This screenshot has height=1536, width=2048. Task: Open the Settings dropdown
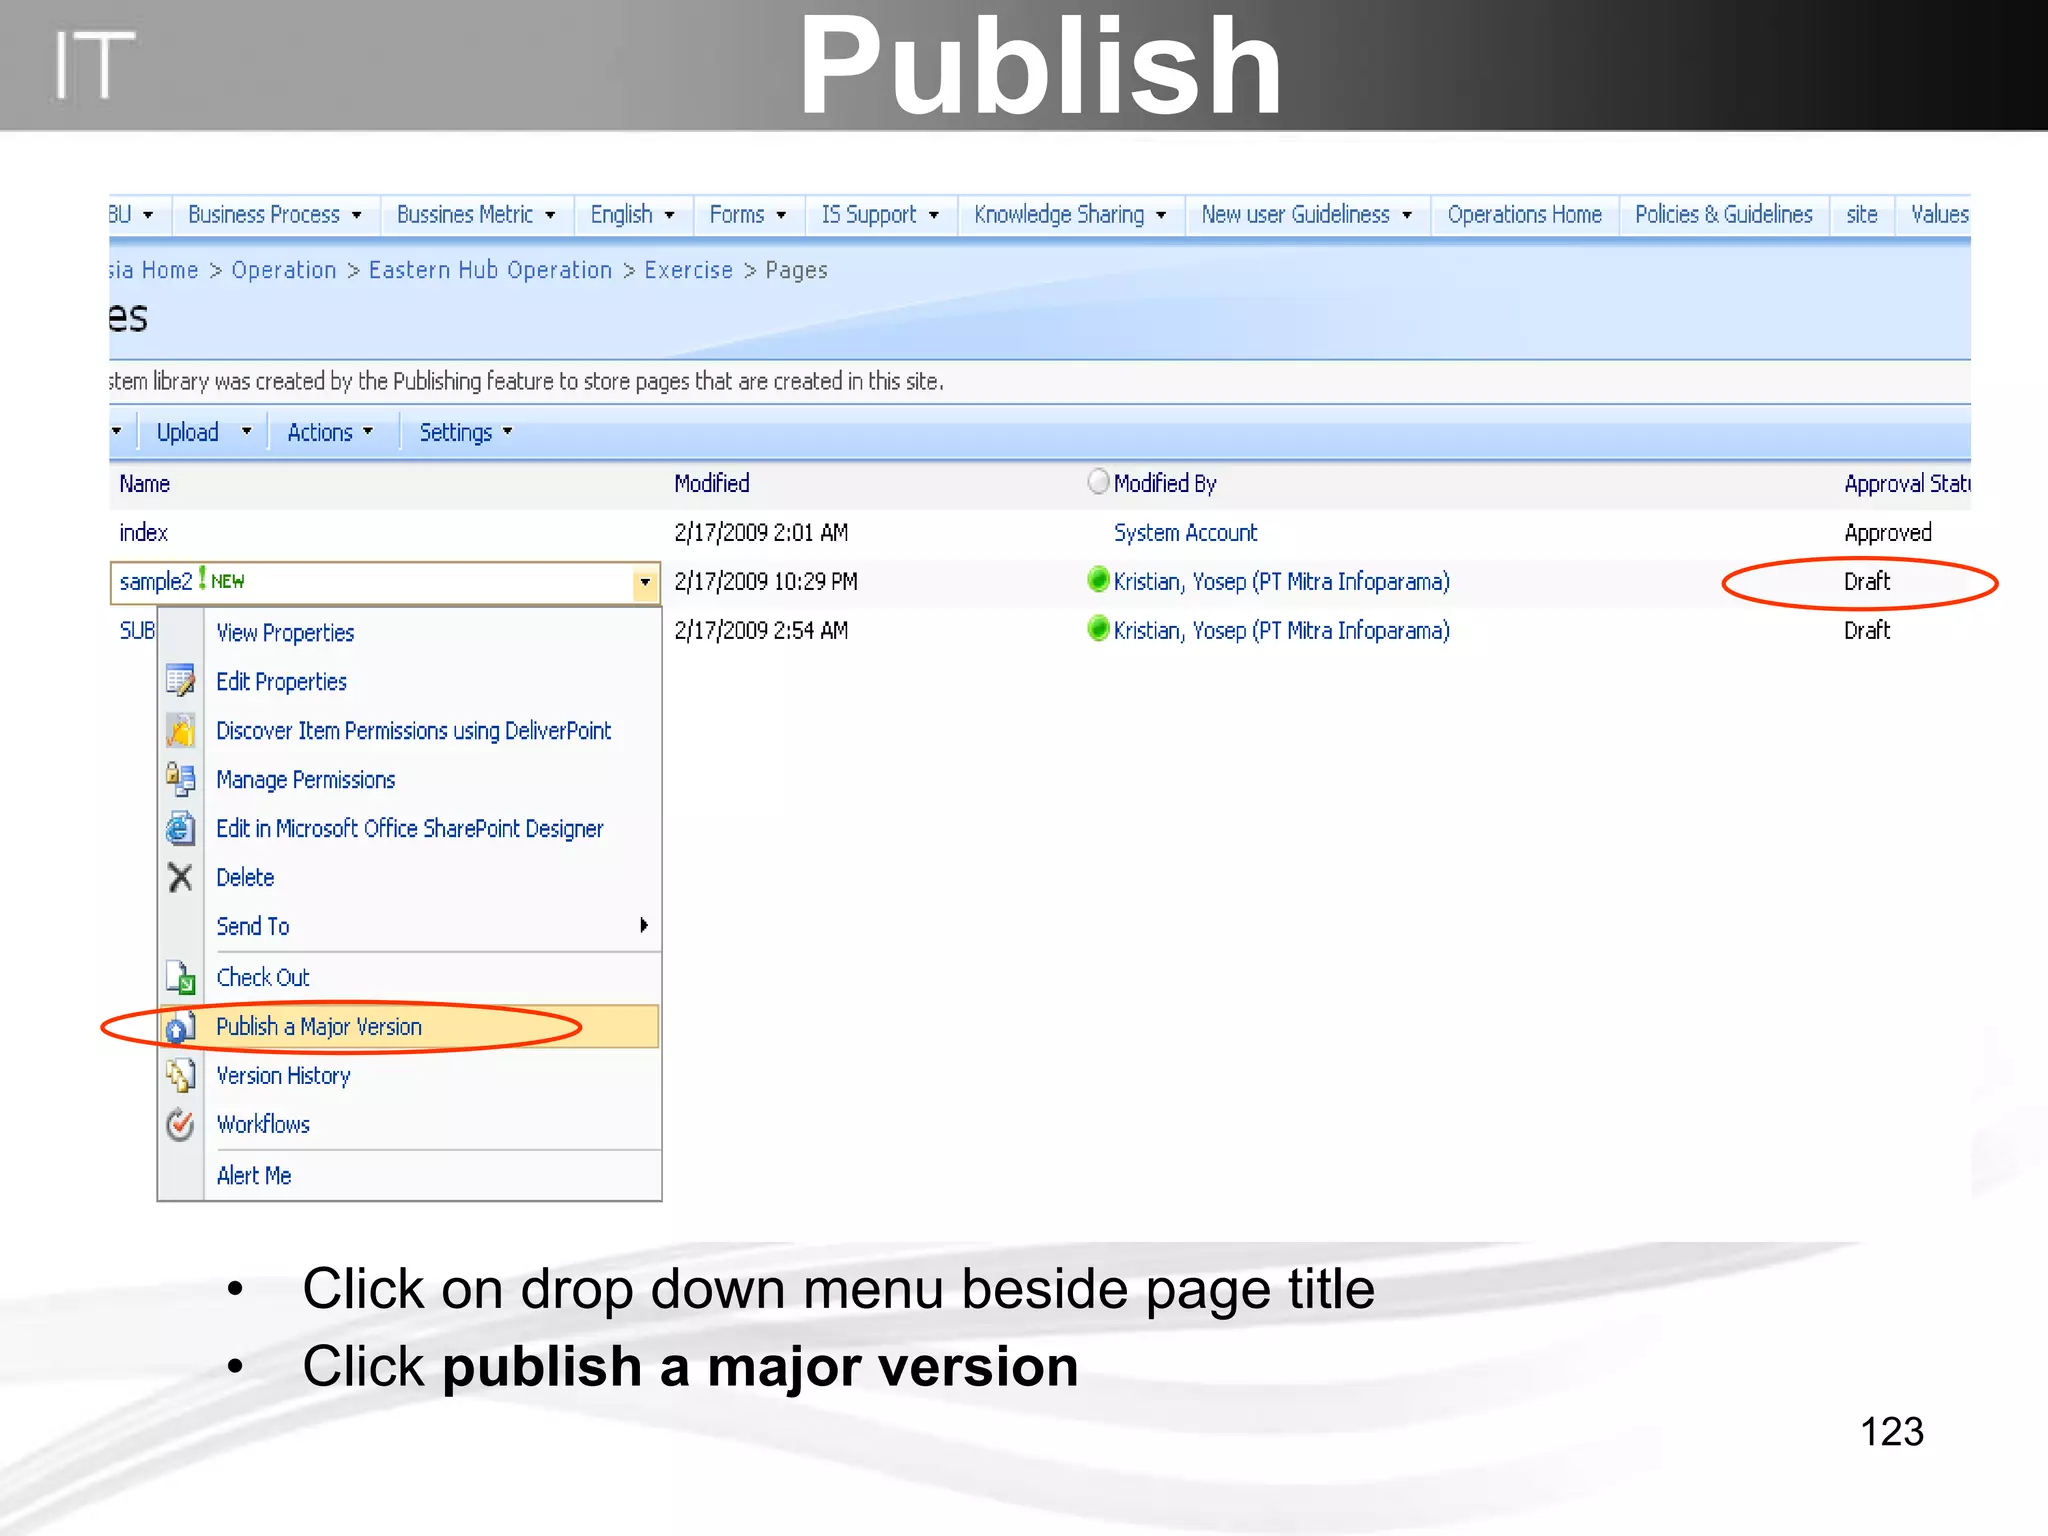click(x=466, y=432)
